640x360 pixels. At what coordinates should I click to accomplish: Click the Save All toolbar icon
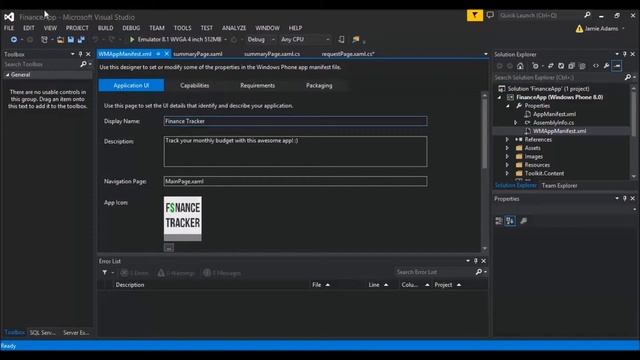(x=81, y=40)
